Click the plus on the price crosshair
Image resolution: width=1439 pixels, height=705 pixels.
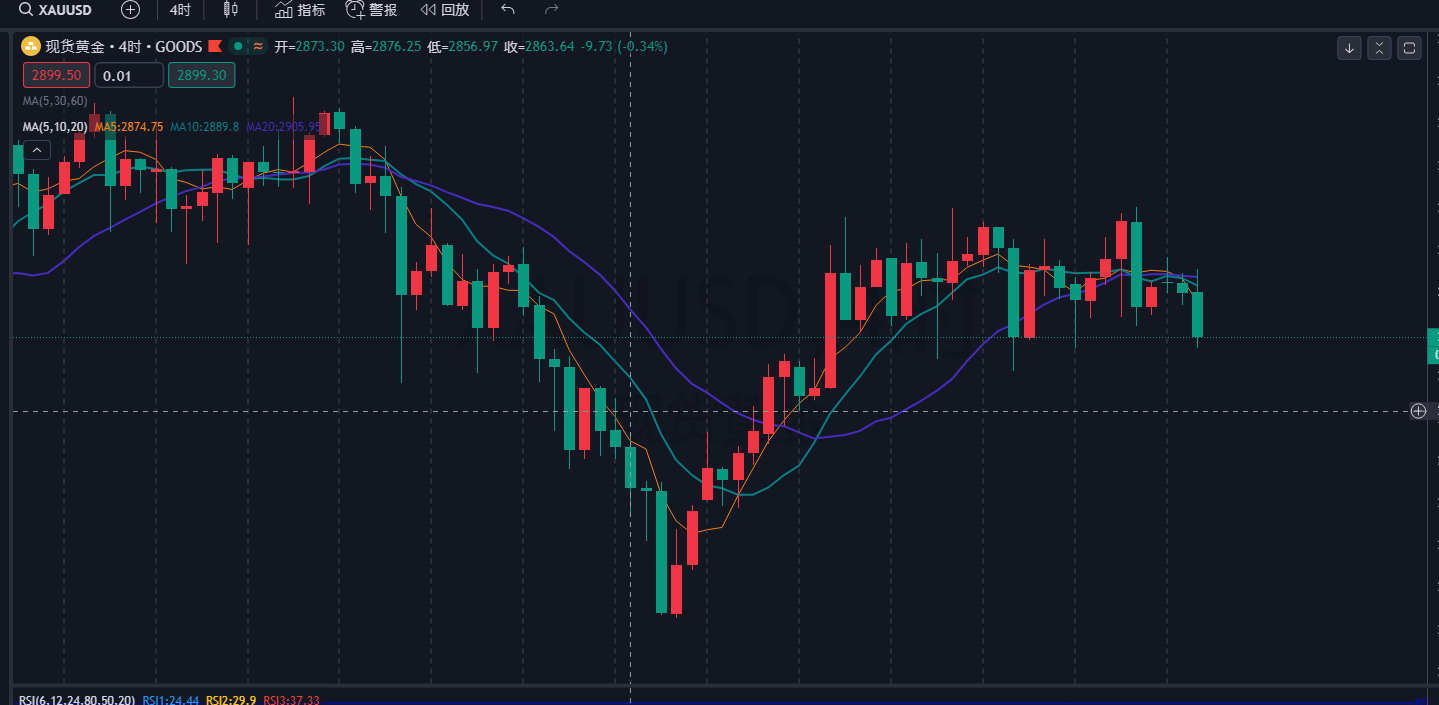click(1418, 411)
